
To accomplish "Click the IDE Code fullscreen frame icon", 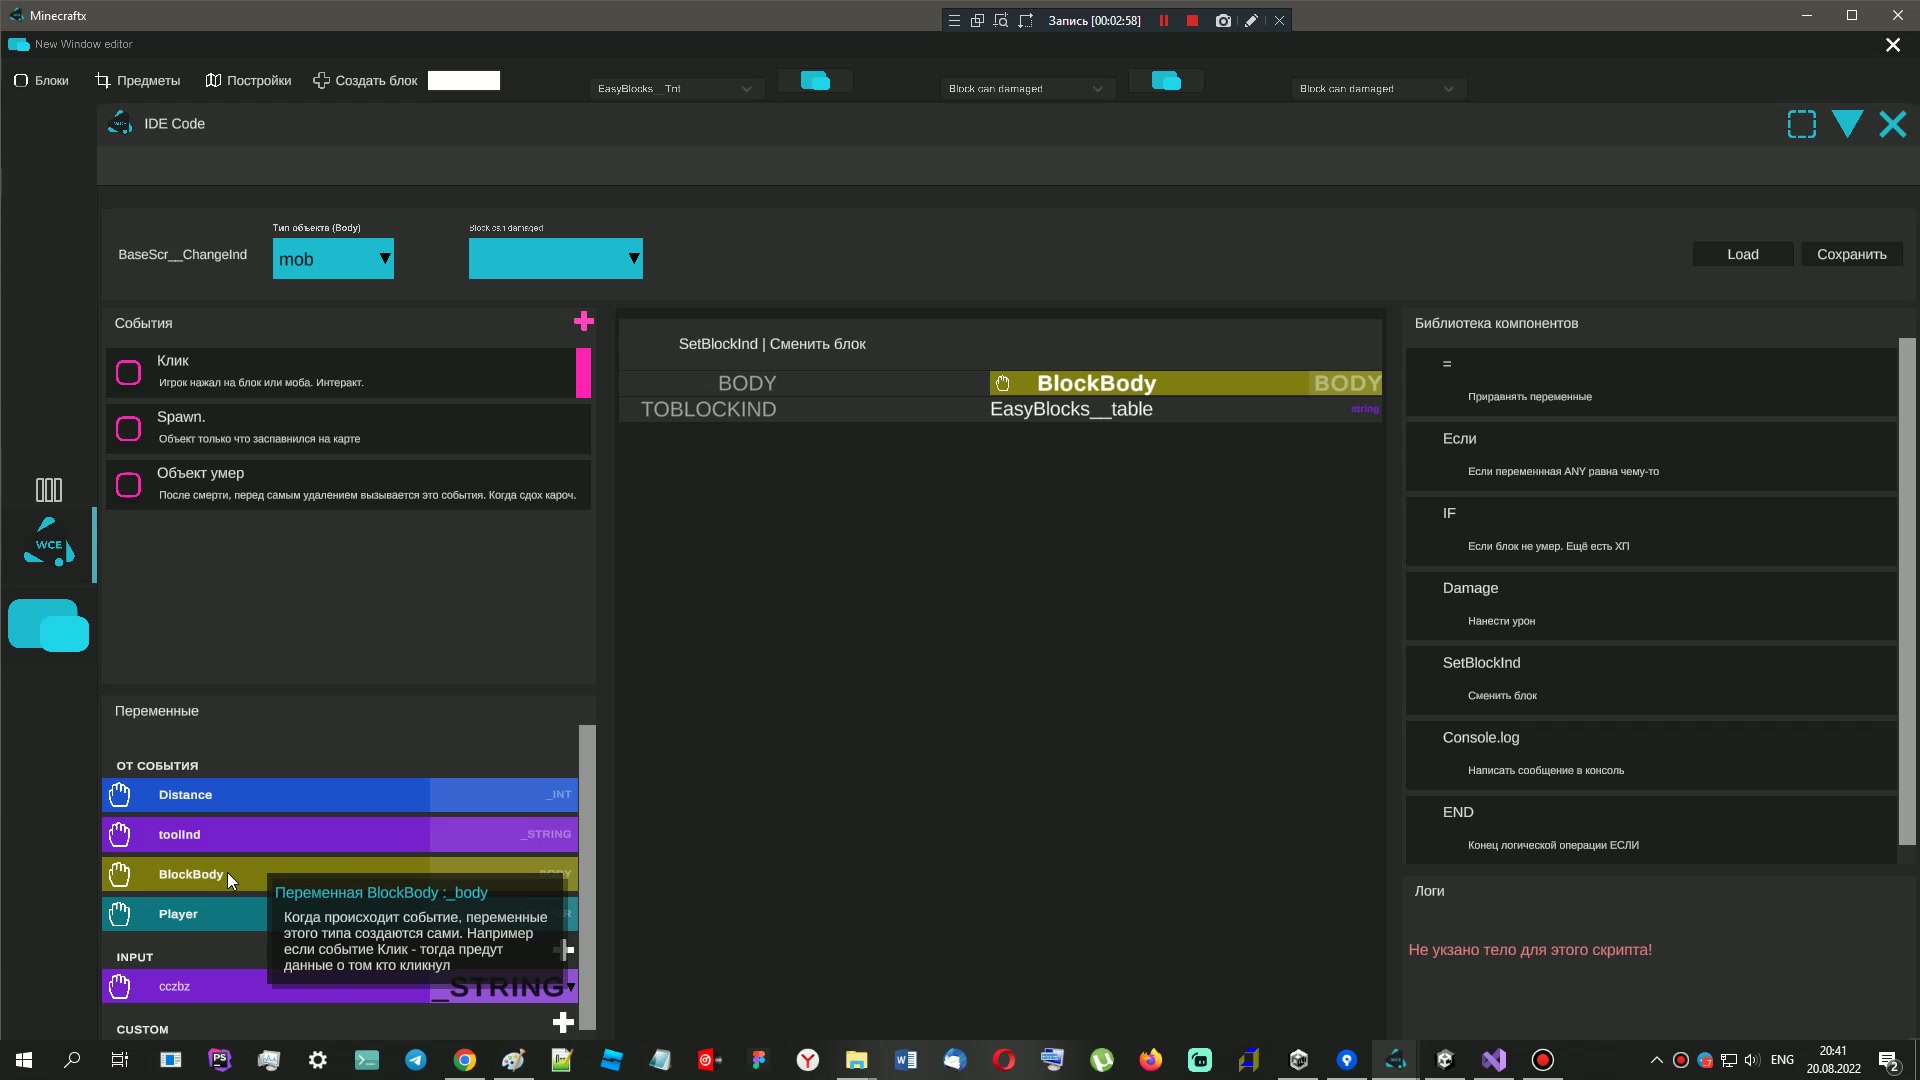I will pyautogui.click(x=1801, y=124).
